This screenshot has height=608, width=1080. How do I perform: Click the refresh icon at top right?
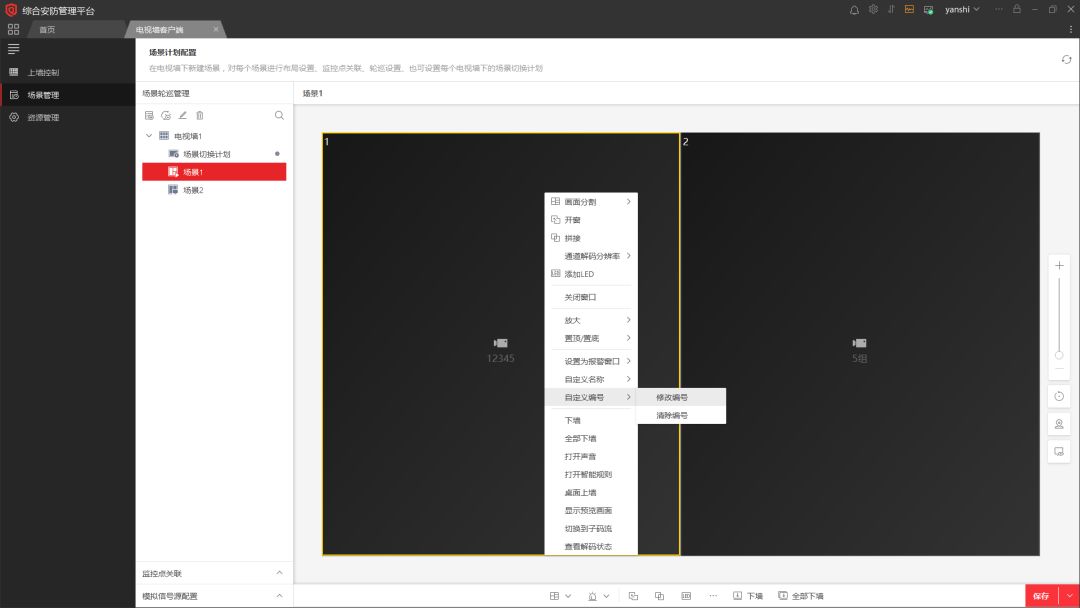point(1066,60)
